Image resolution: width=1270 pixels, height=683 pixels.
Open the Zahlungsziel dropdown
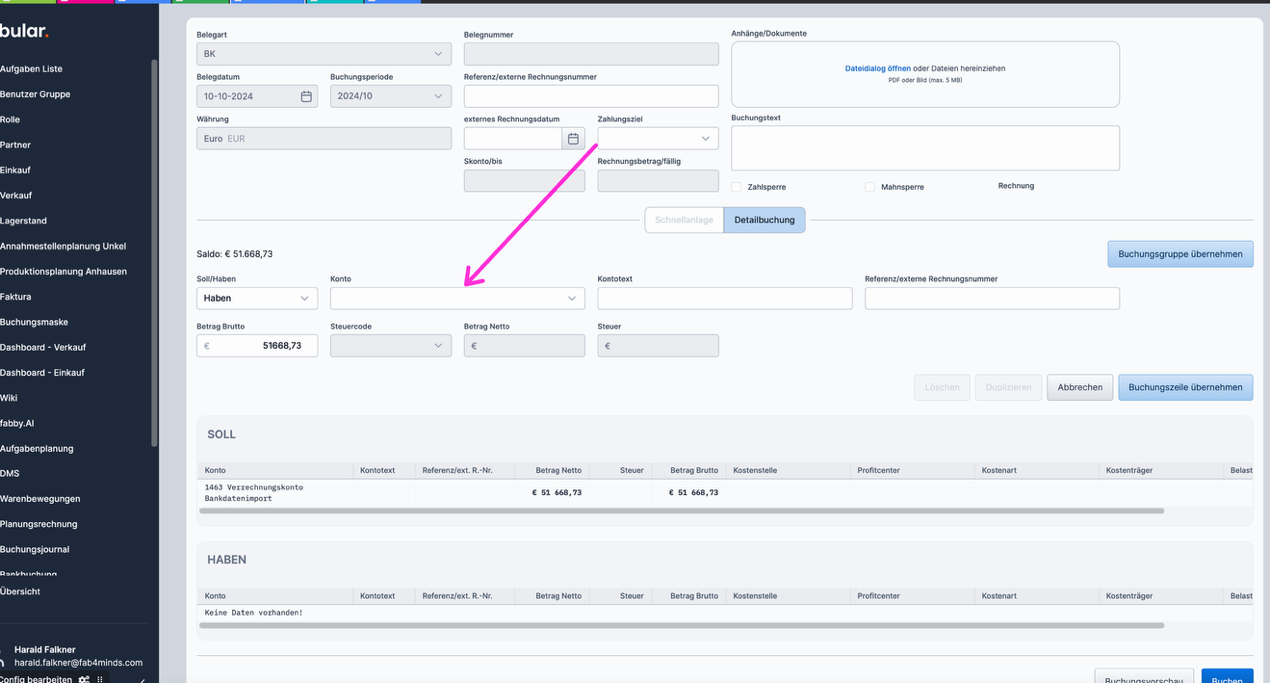click(x=657, y=138)
